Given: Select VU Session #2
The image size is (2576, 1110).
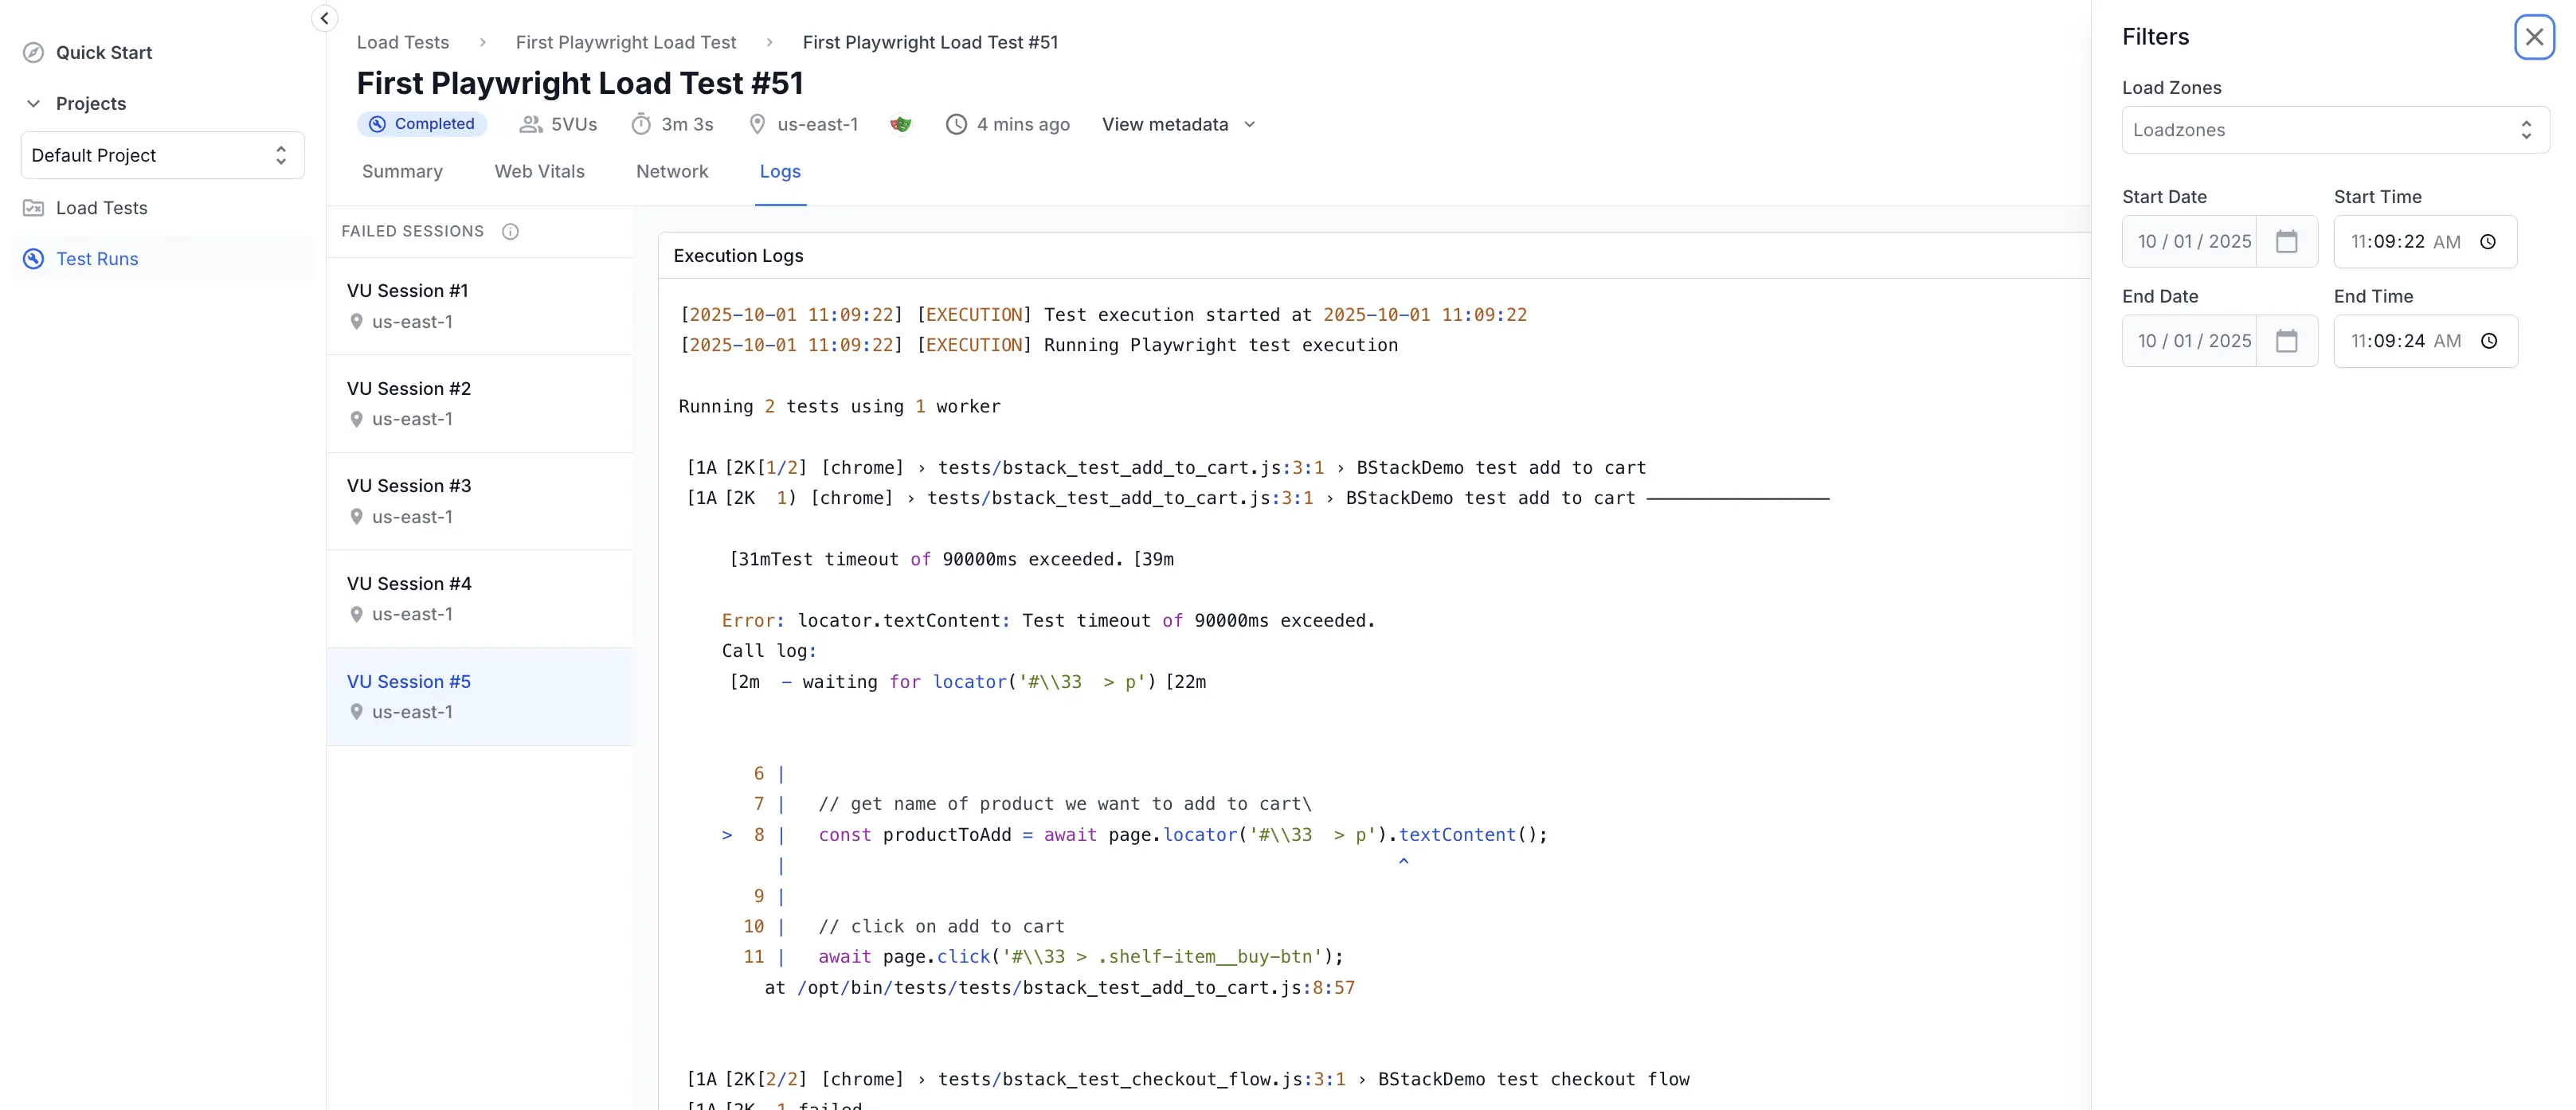Looking at the screenshot, I should tap(479, 404).
